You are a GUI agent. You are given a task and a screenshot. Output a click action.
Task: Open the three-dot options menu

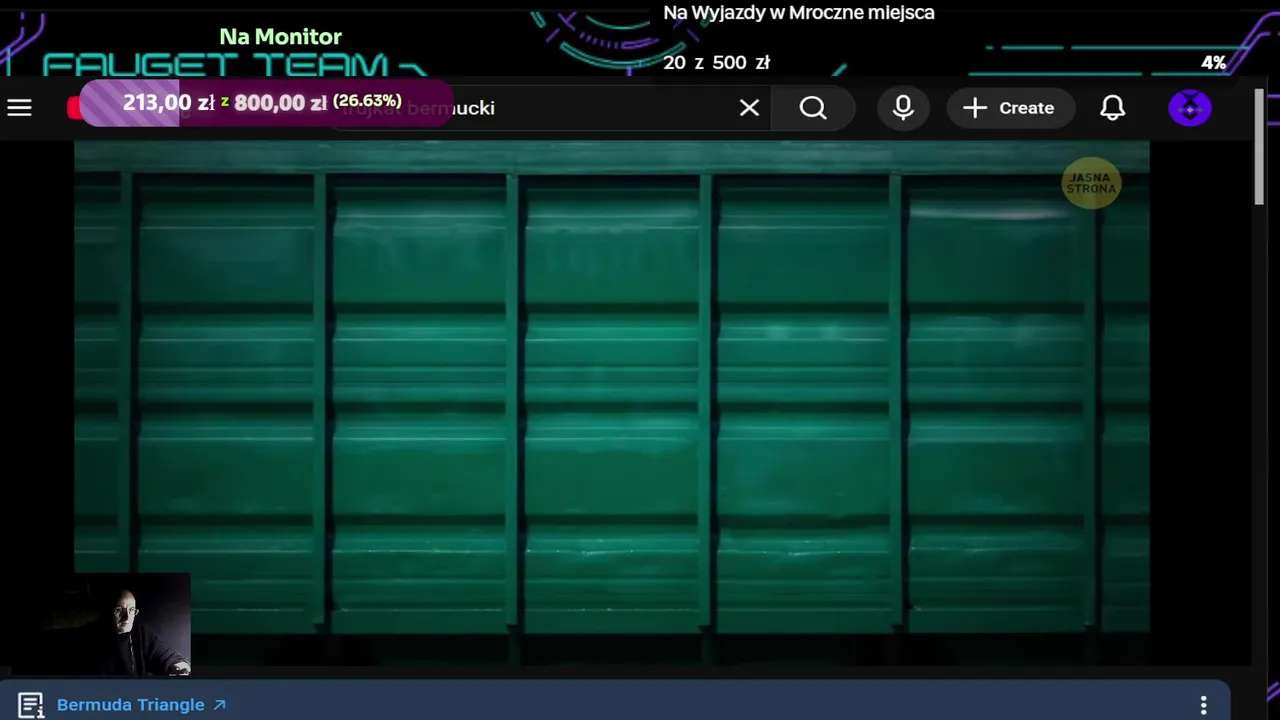coord(1204,705)
